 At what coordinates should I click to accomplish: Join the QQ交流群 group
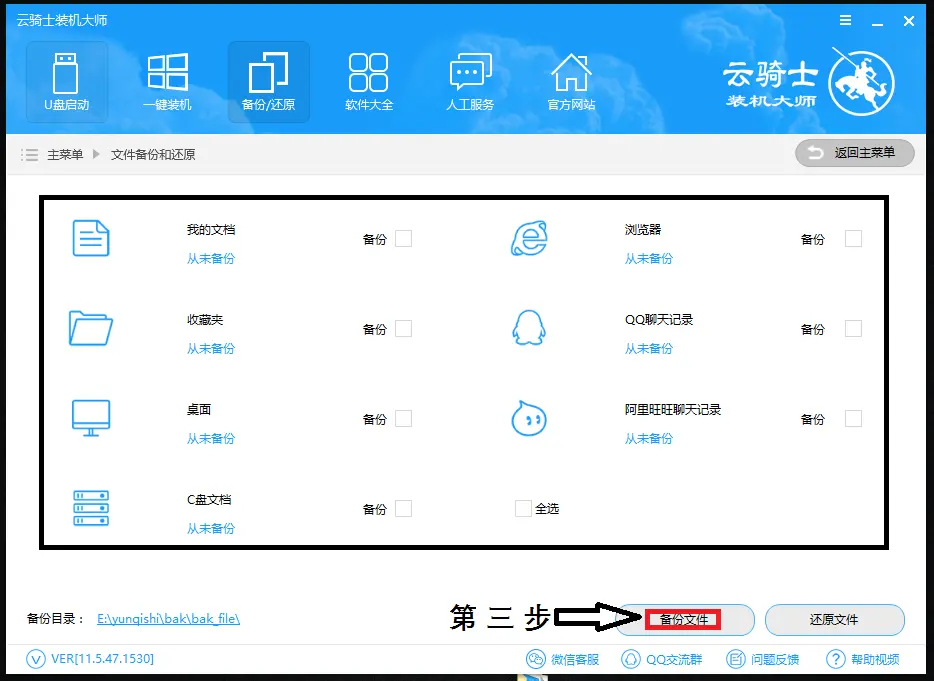661,659
